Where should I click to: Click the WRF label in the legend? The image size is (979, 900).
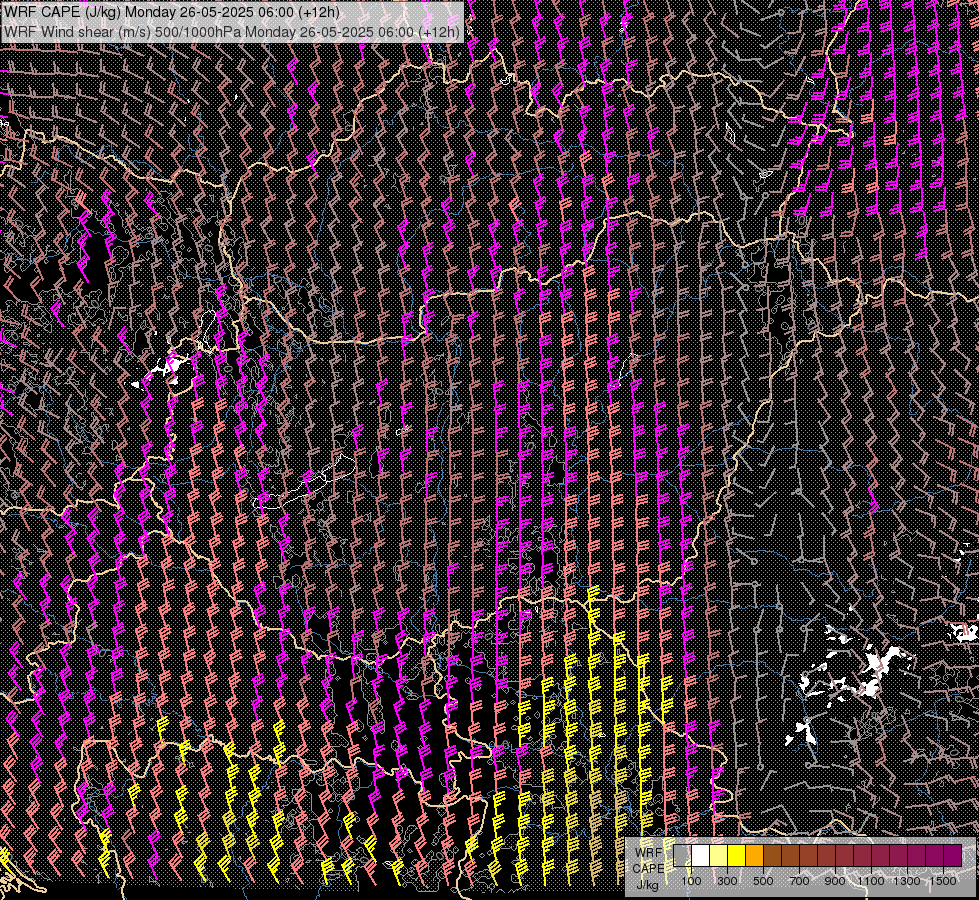coord(649,853)
